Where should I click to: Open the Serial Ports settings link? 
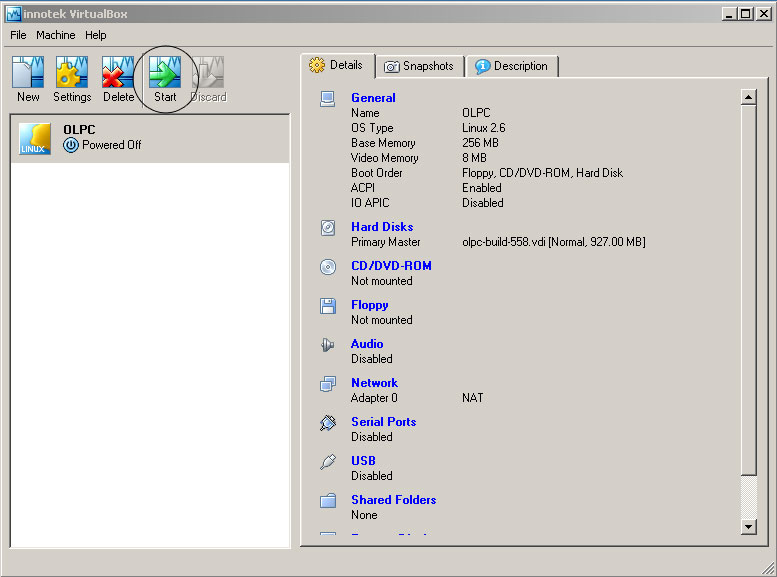click(384, 422)
